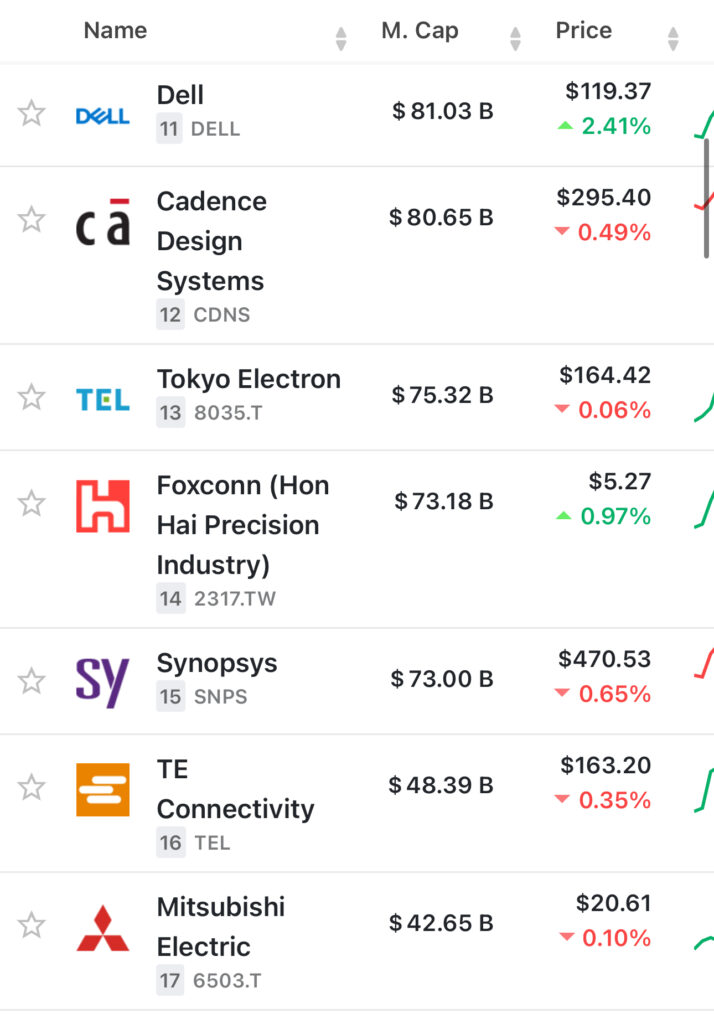Click the Mitsubishi Electric diamond logo
Screen dimensions: 714x1024
click(103, 929)
